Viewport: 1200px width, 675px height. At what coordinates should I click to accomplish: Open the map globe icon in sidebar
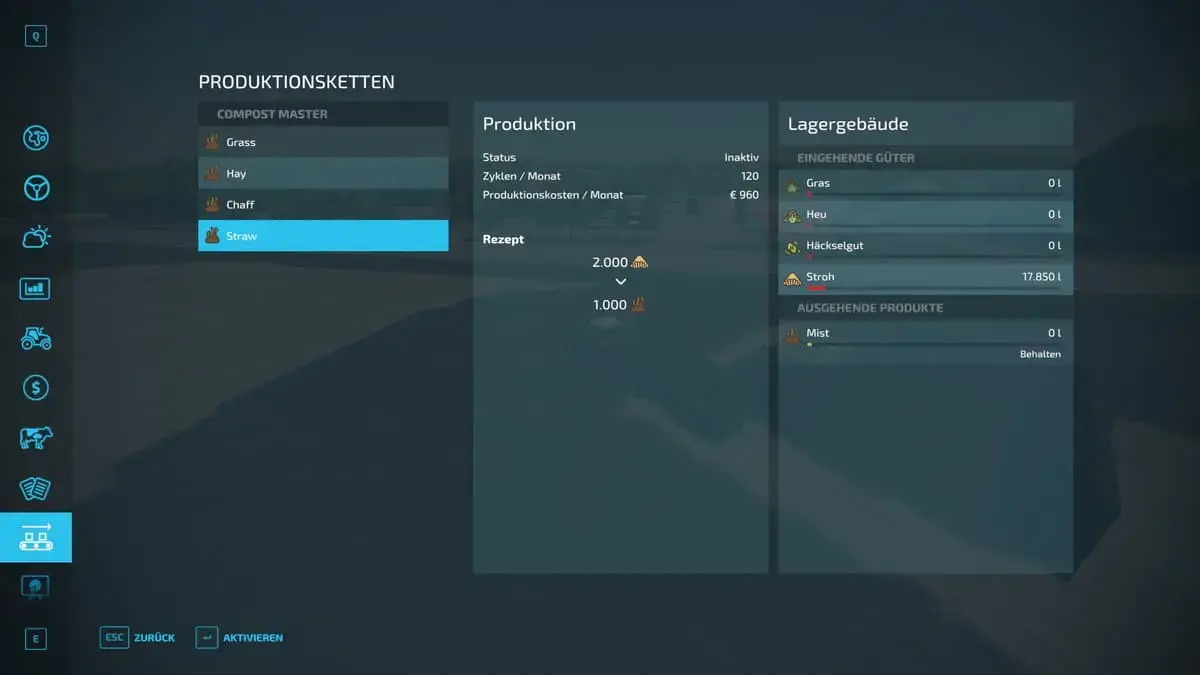tap(36, 138)
